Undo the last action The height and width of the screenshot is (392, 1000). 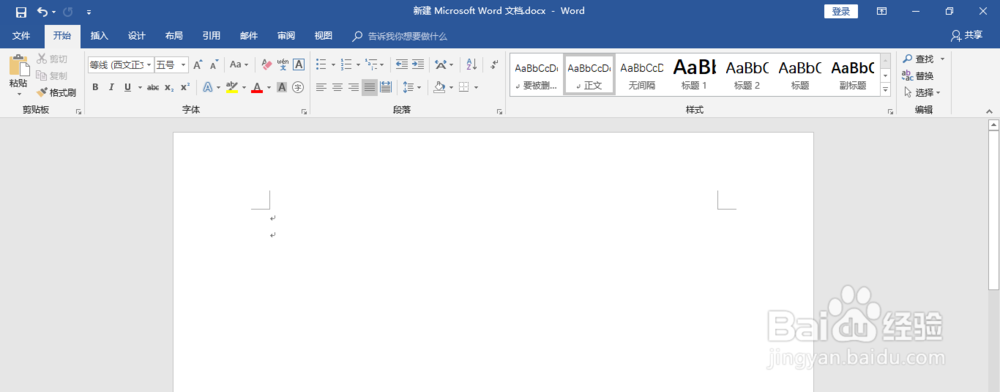42,12
